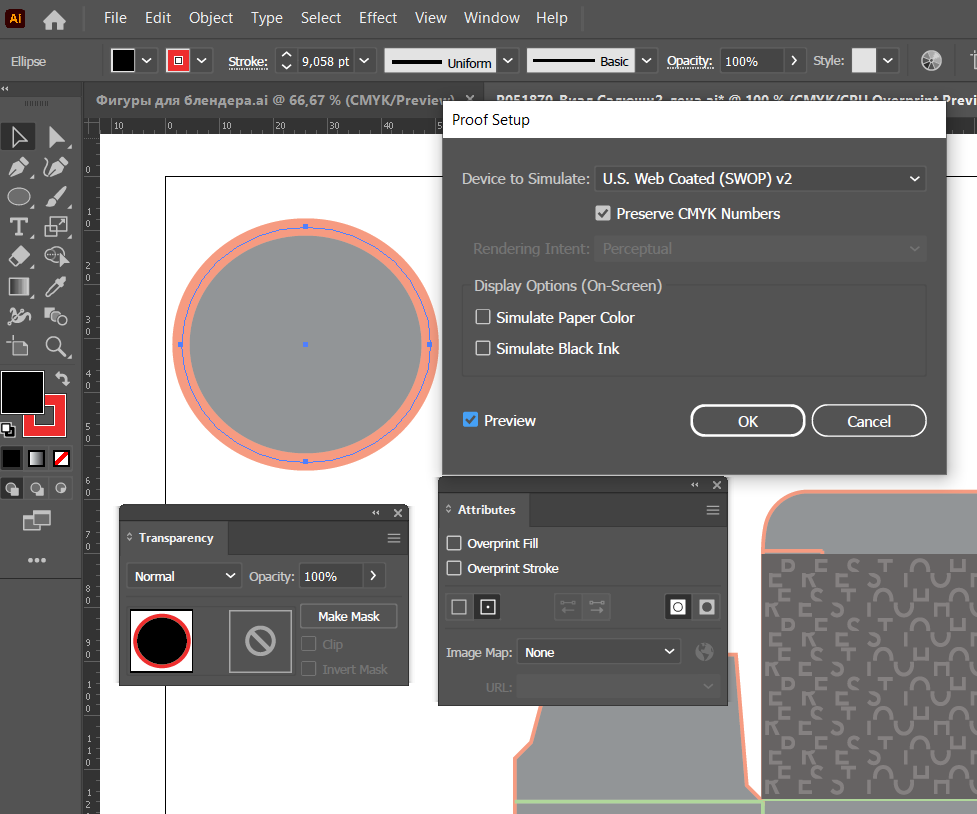Viewport: 977px width, 814px height.
Task: Open the Change Screen Mode button
Action: (x=37, y=520)
